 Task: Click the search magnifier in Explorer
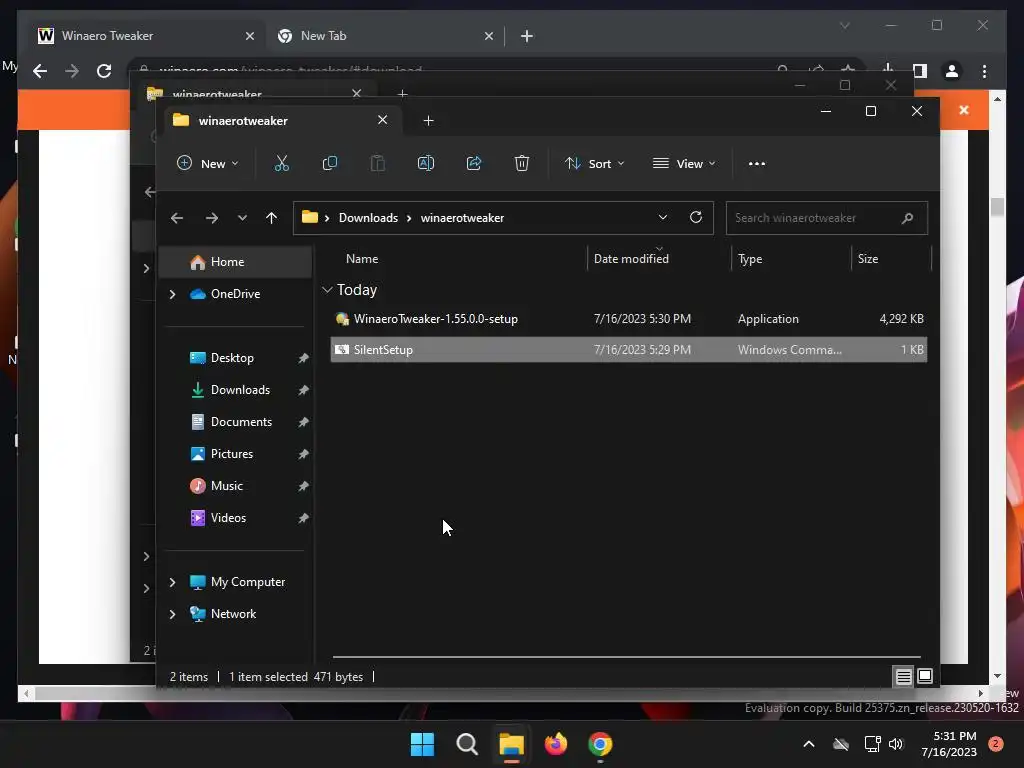click(907, 218)
